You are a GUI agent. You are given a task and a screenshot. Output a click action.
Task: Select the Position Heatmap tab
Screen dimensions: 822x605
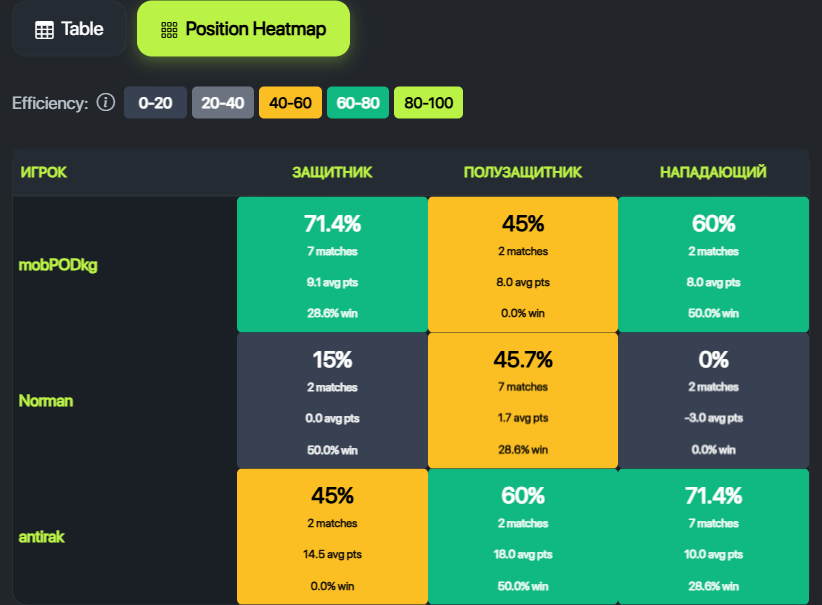click(x=243, y=29)
